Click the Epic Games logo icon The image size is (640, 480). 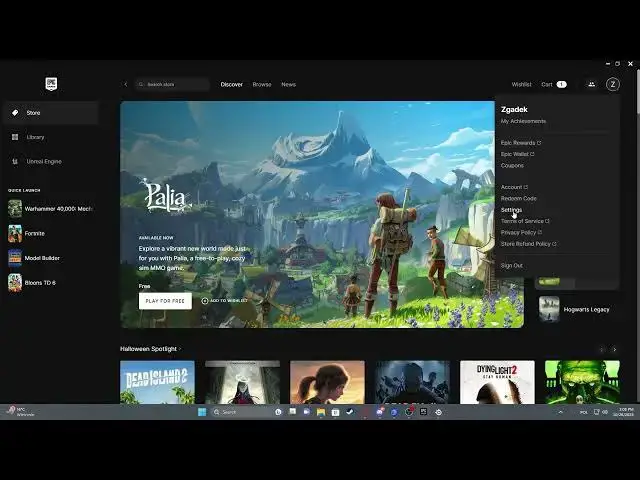[50, 84]
